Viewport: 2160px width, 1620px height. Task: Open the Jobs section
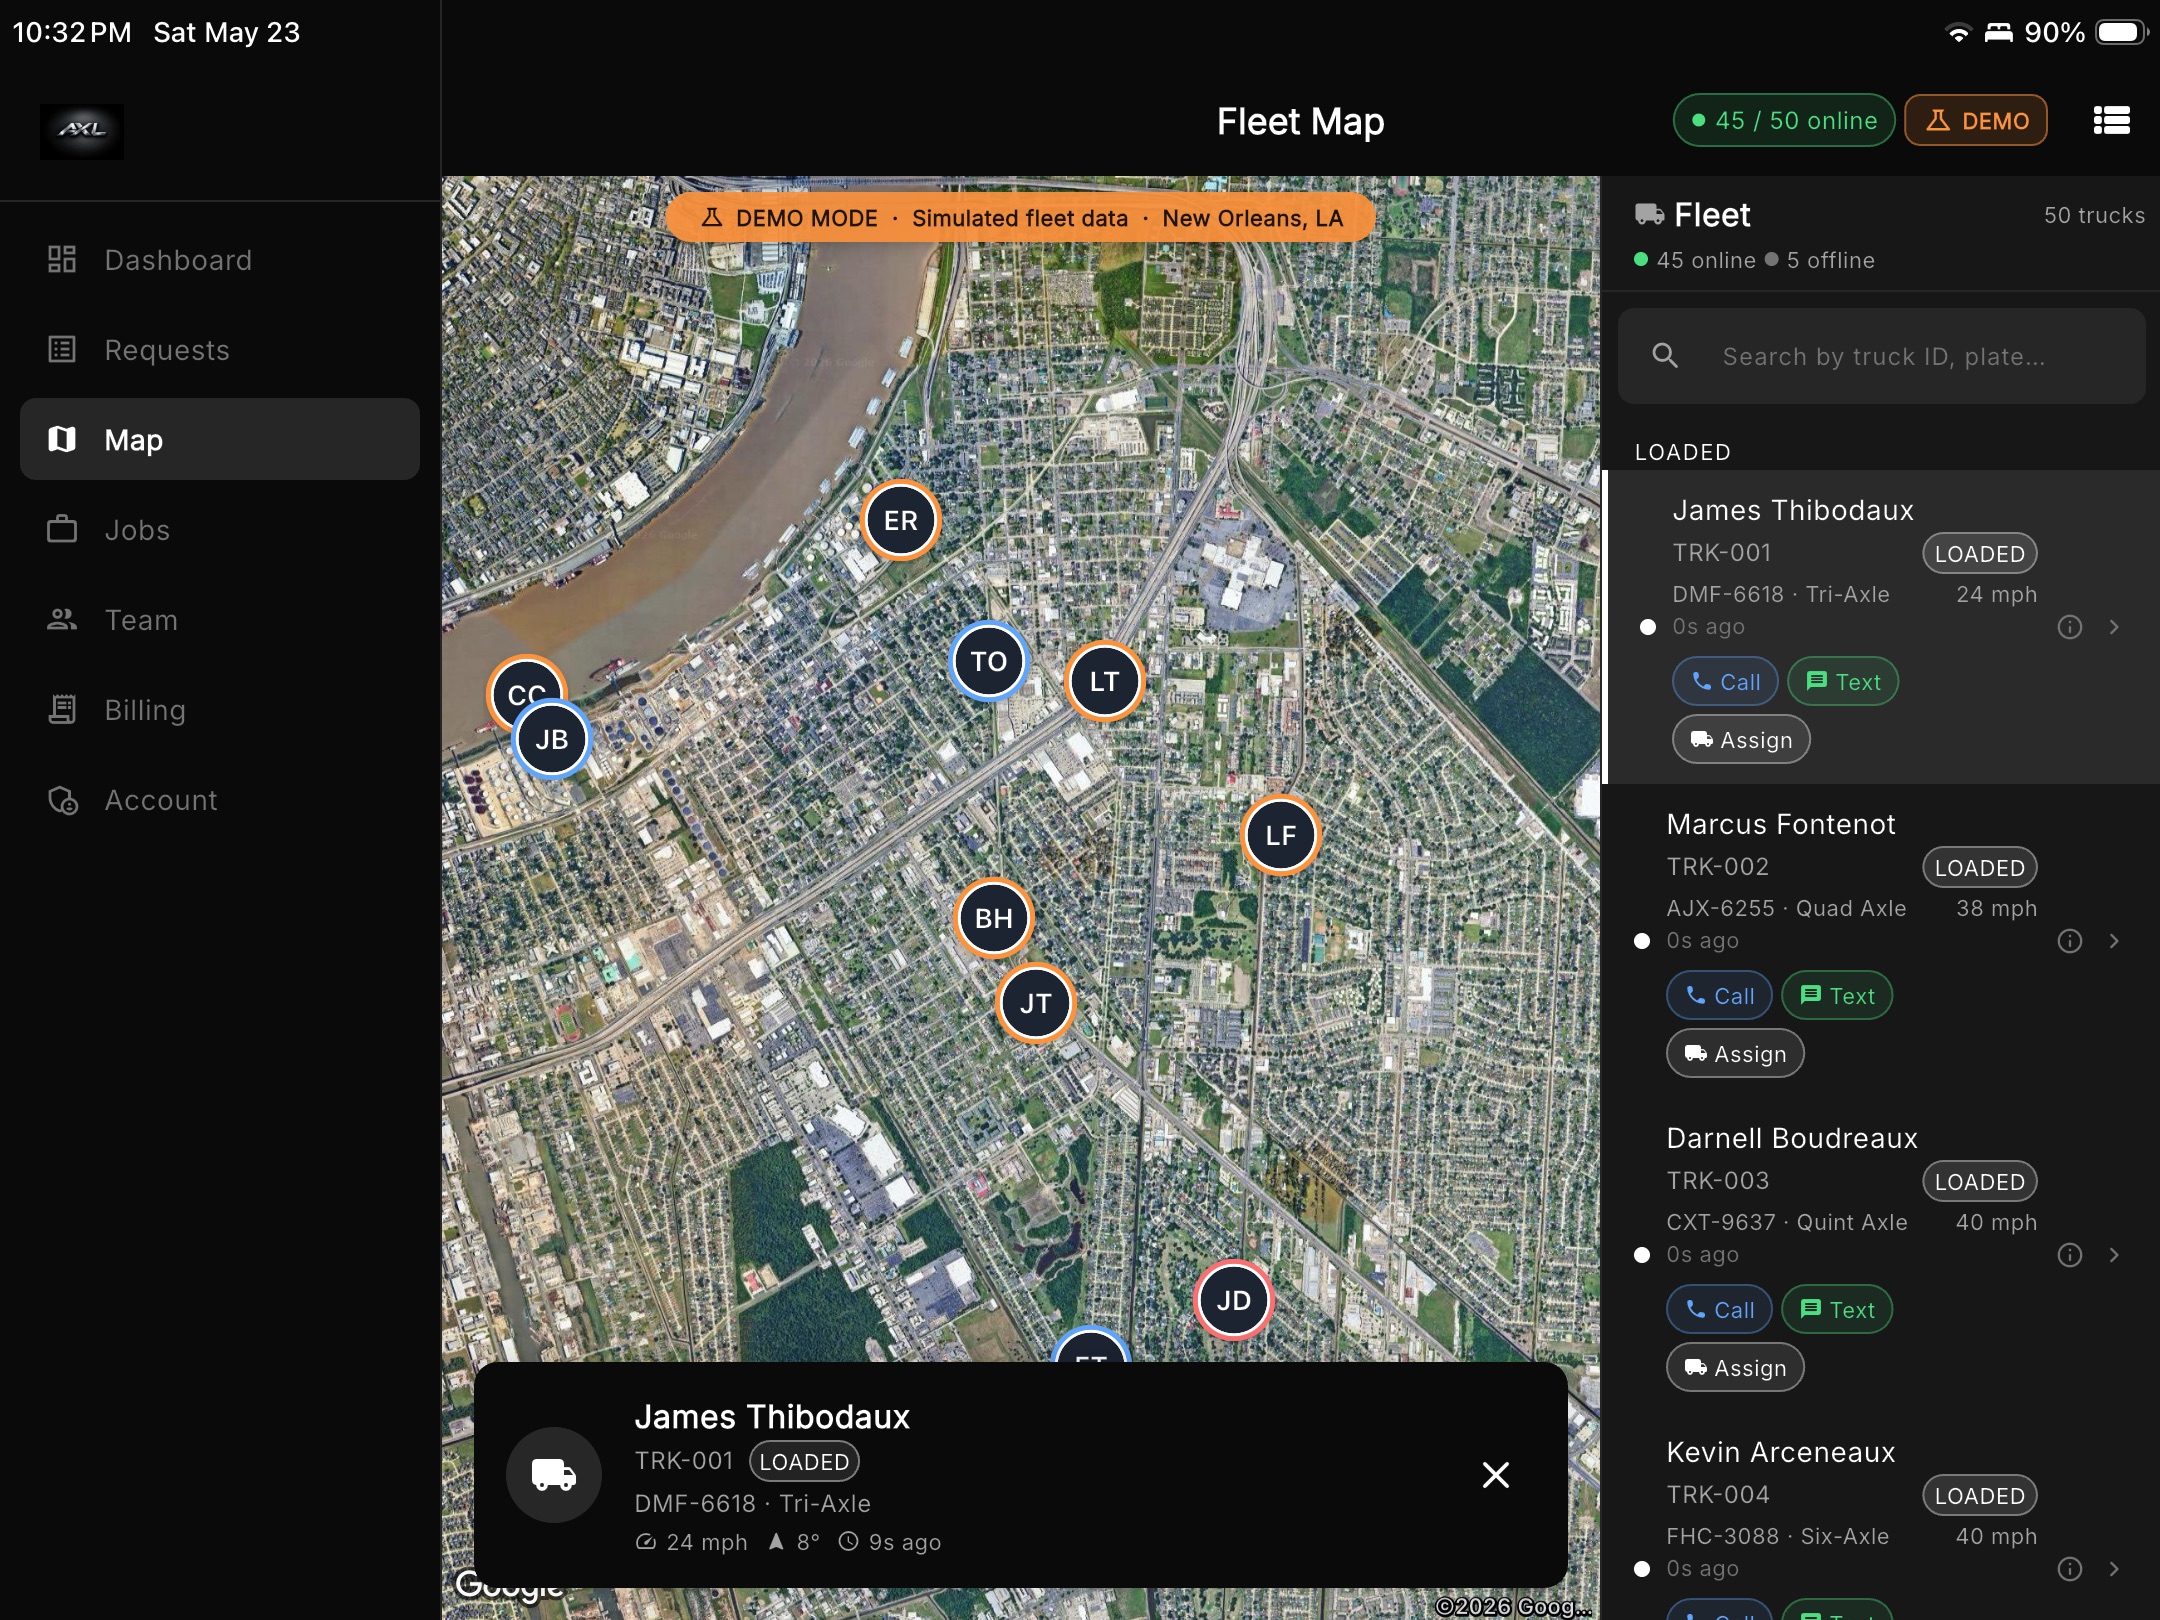pyautogui.click(x=220, y=530)
